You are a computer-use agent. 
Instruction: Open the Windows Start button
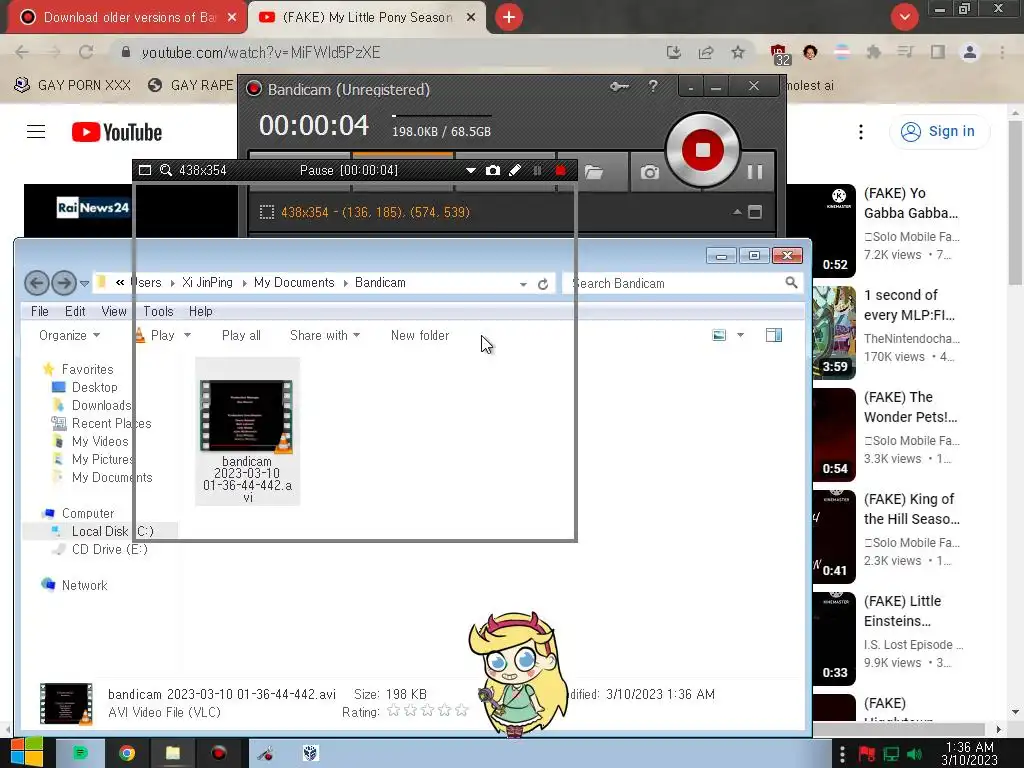[x=27, y=753]
